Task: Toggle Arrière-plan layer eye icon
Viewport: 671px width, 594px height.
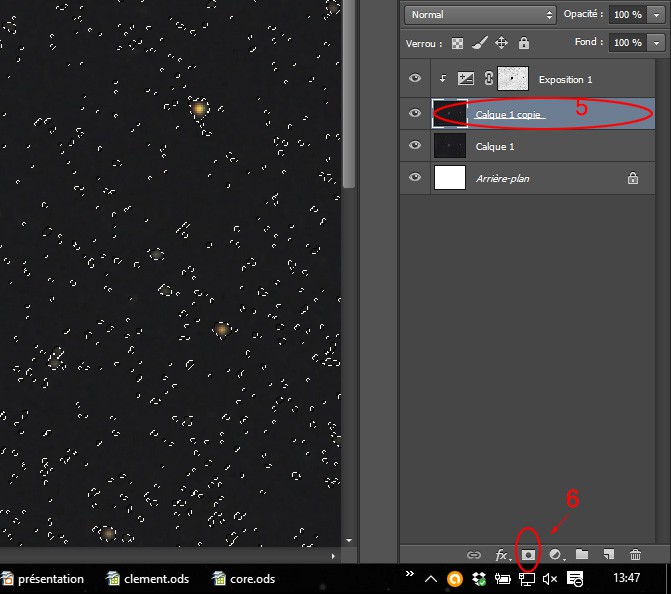Action: [x=415, y=177]
